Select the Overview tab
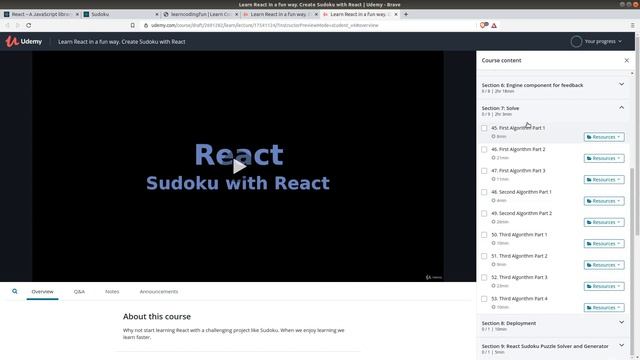The image size is (640, 360). coord(42,291)
